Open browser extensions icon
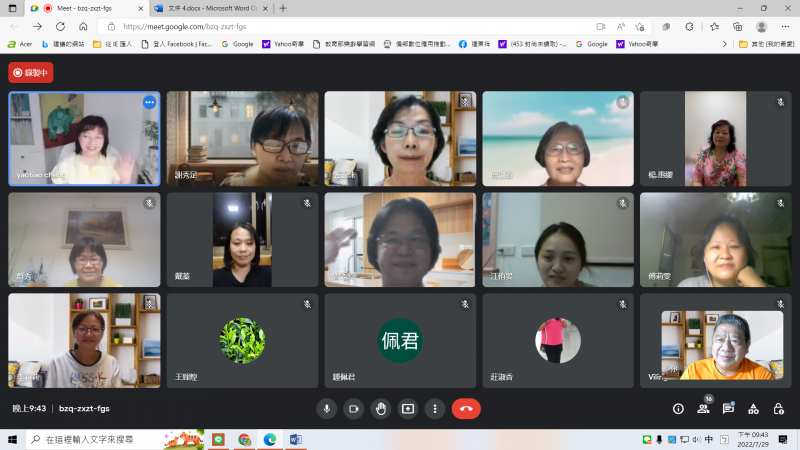Screen dimensions: 800x450 pos(689,27)
